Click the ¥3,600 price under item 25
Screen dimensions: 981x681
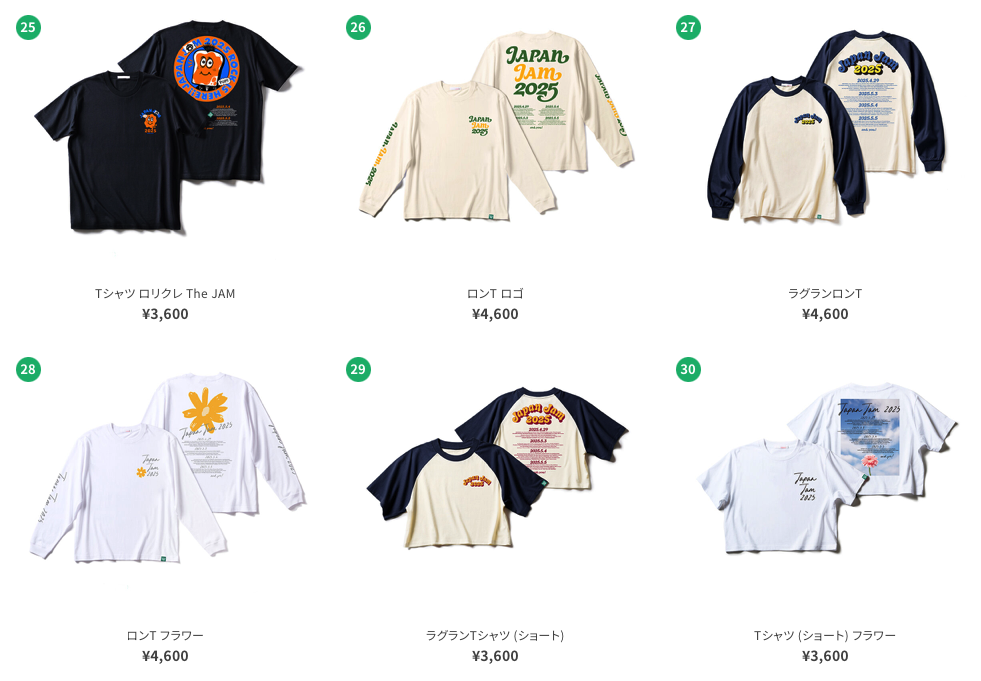tap(165, 314)
